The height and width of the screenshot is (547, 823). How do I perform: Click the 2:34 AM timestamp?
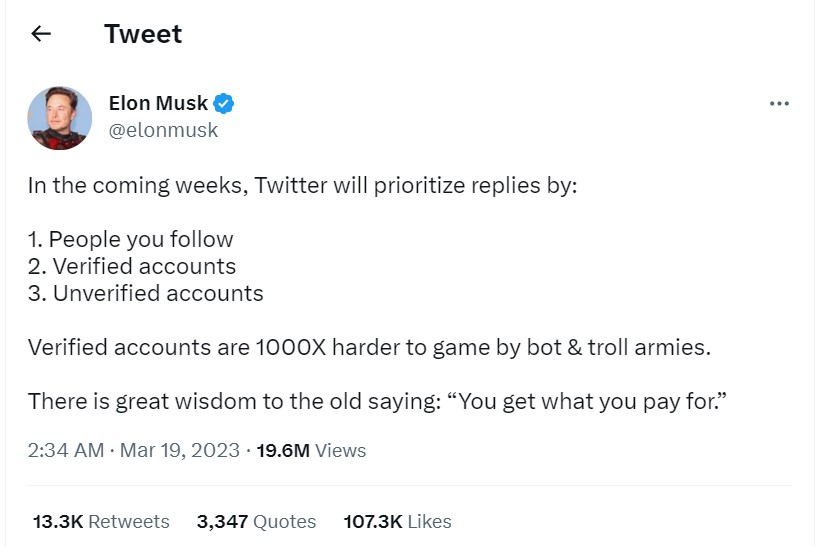pyautogui.click(x=66, y=450)
